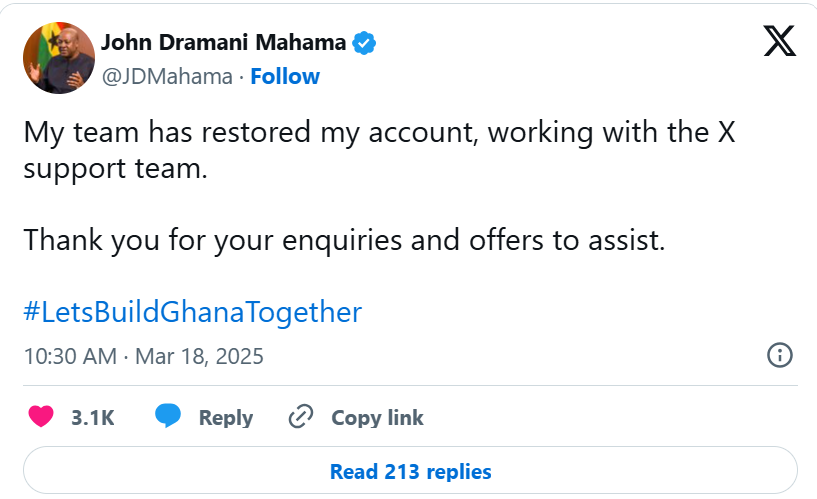Open the @JDMahama handle link
Image resolution: width=817 pixels, height=499 pixels.
click(167, 77)
